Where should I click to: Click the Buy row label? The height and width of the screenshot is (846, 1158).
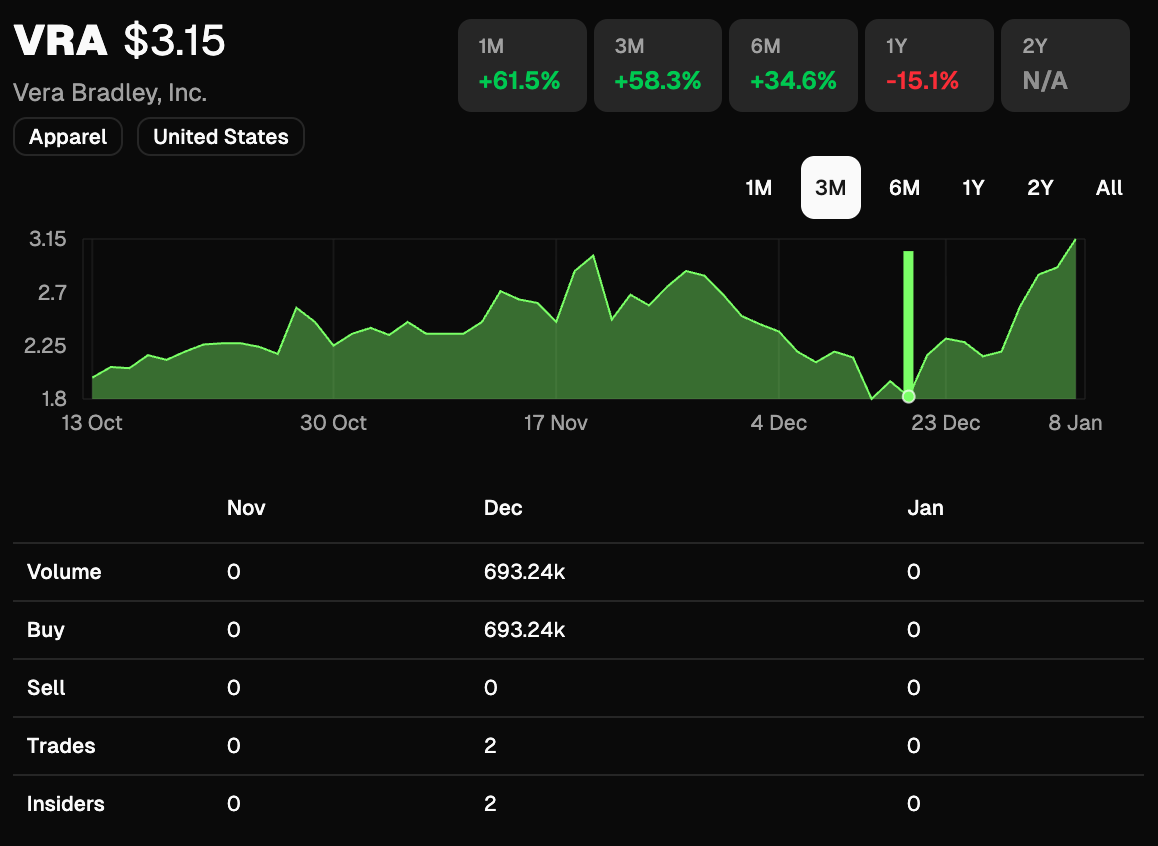pos(46,630)
